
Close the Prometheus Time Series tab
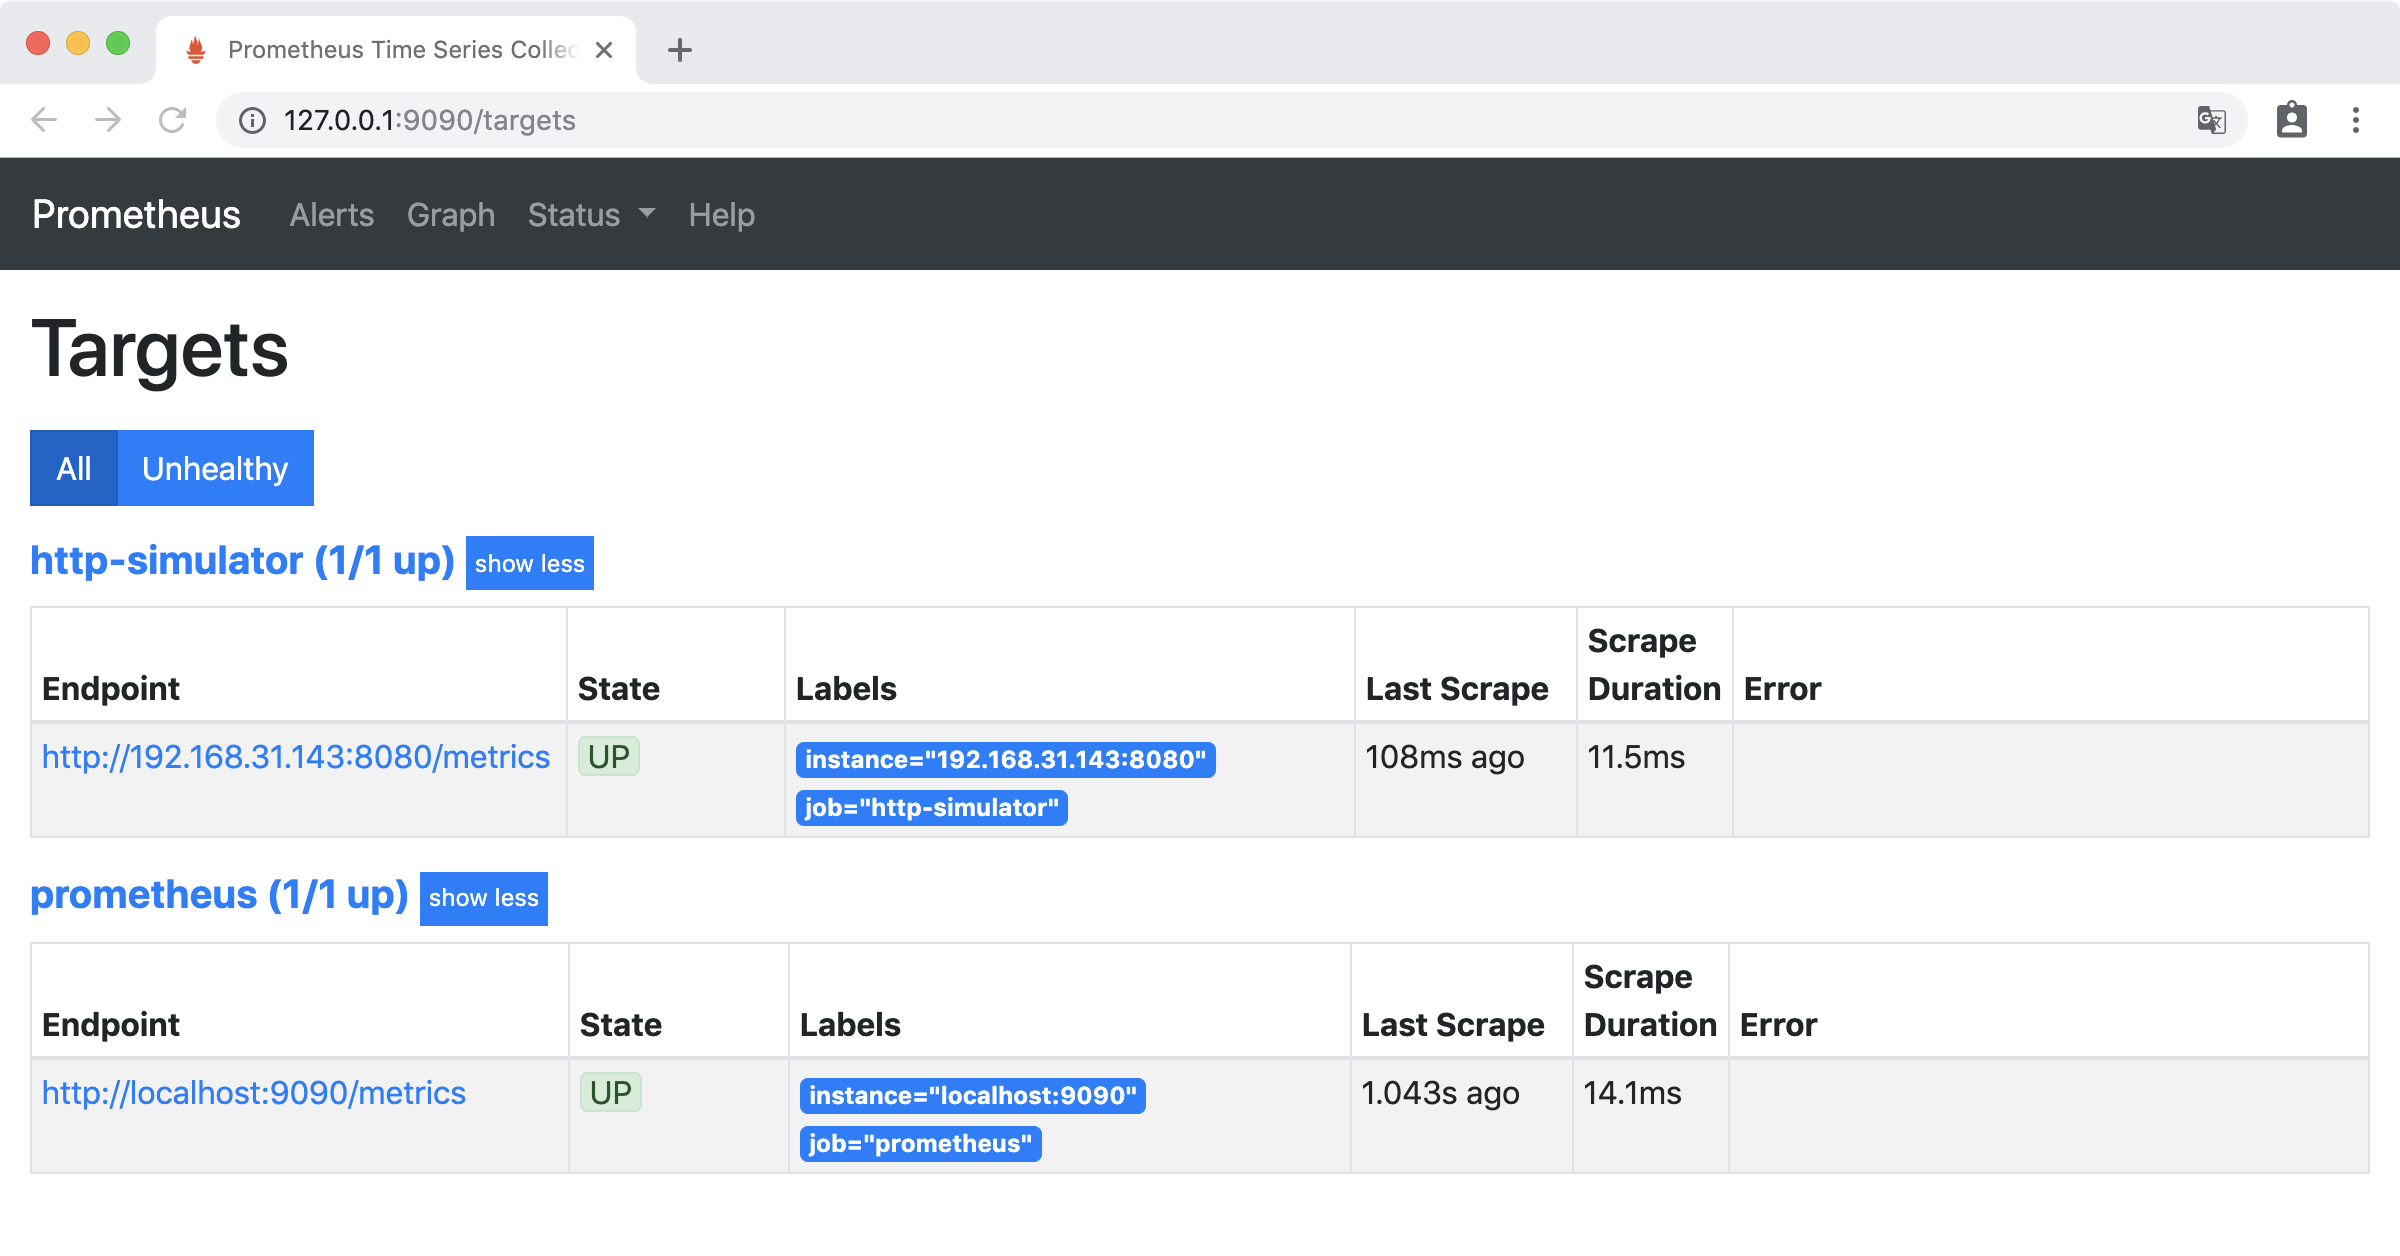604,50
